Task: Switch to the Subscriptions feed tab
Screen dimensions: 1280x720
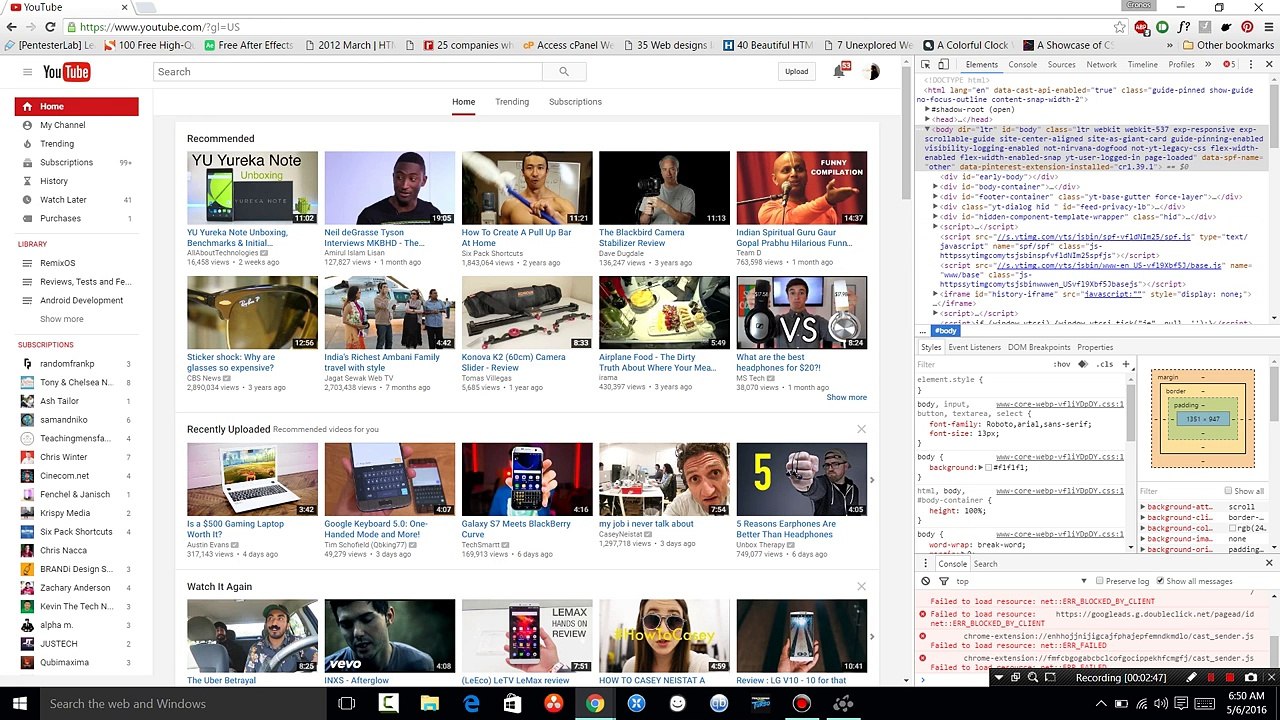Action: [575, 102]
